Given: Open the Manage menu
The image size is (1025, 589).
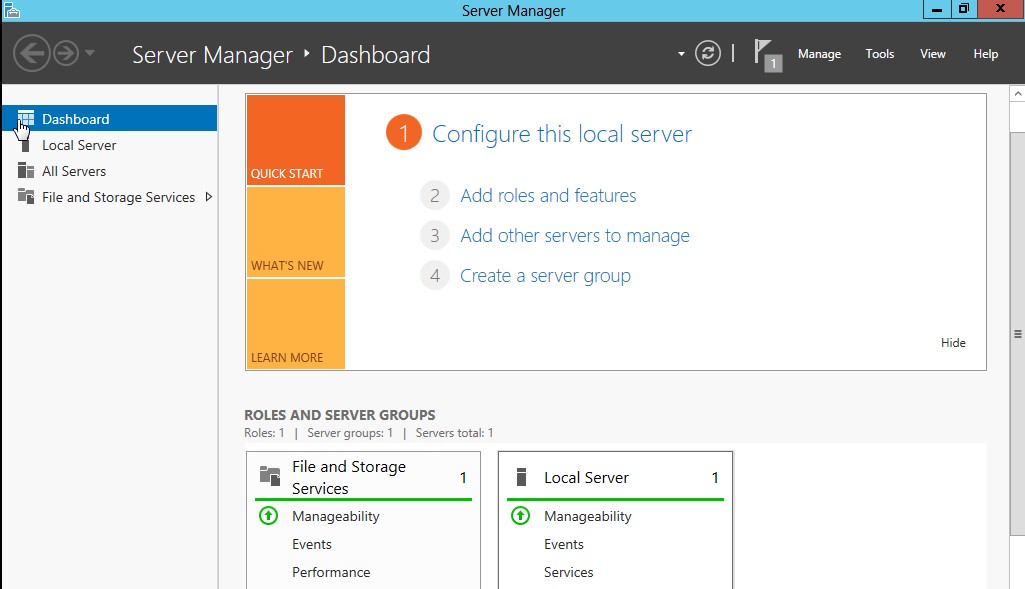Looking at the screenshot, I should (819, 54).
